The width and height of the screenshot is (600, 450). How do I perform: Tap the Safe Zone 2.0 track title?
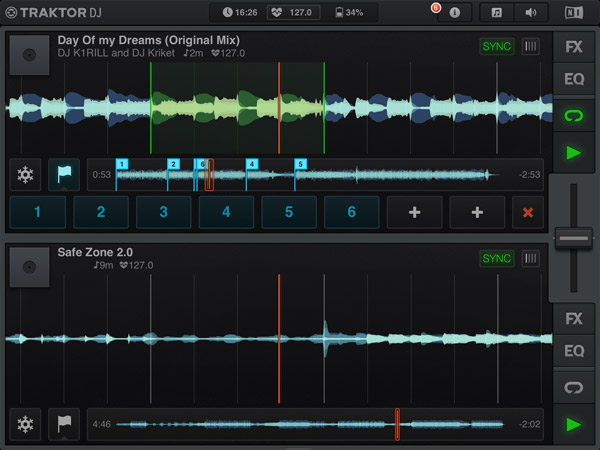95,253
